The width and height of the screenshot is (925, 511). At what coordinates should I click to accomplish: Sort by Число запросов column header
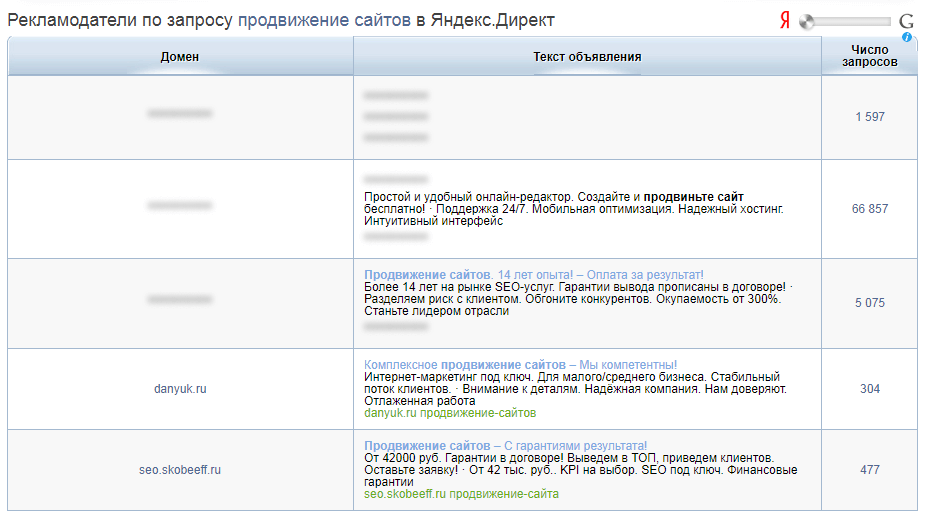point(869,56)
